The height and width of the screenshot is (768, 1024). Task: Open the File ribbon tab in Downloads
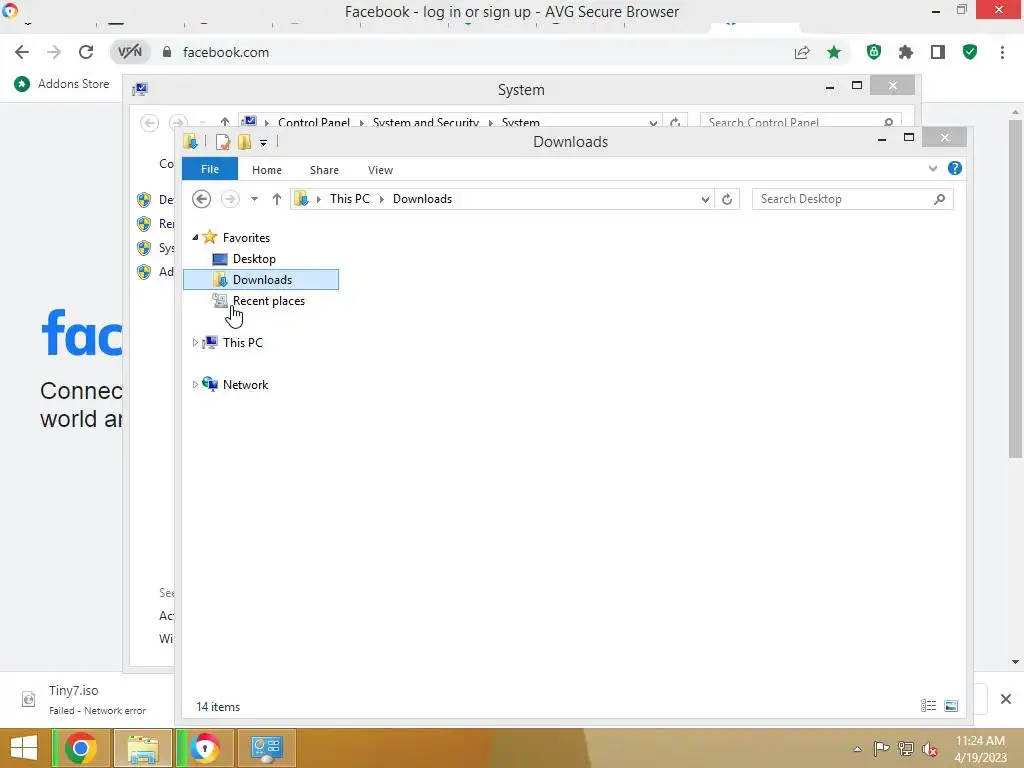pos(210,169)
